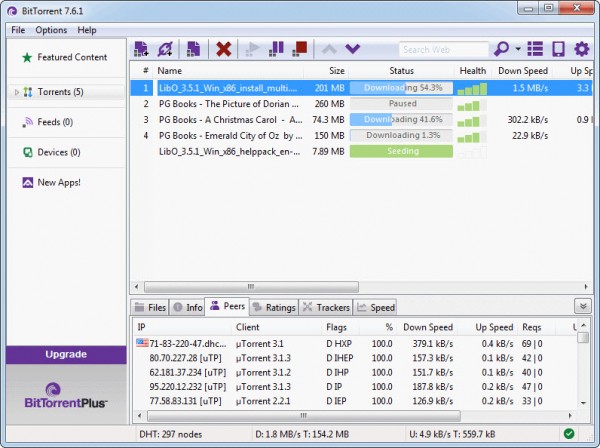Sort torrents by Health column
Viewport: 600px width, 448px height.
point(473,71)
